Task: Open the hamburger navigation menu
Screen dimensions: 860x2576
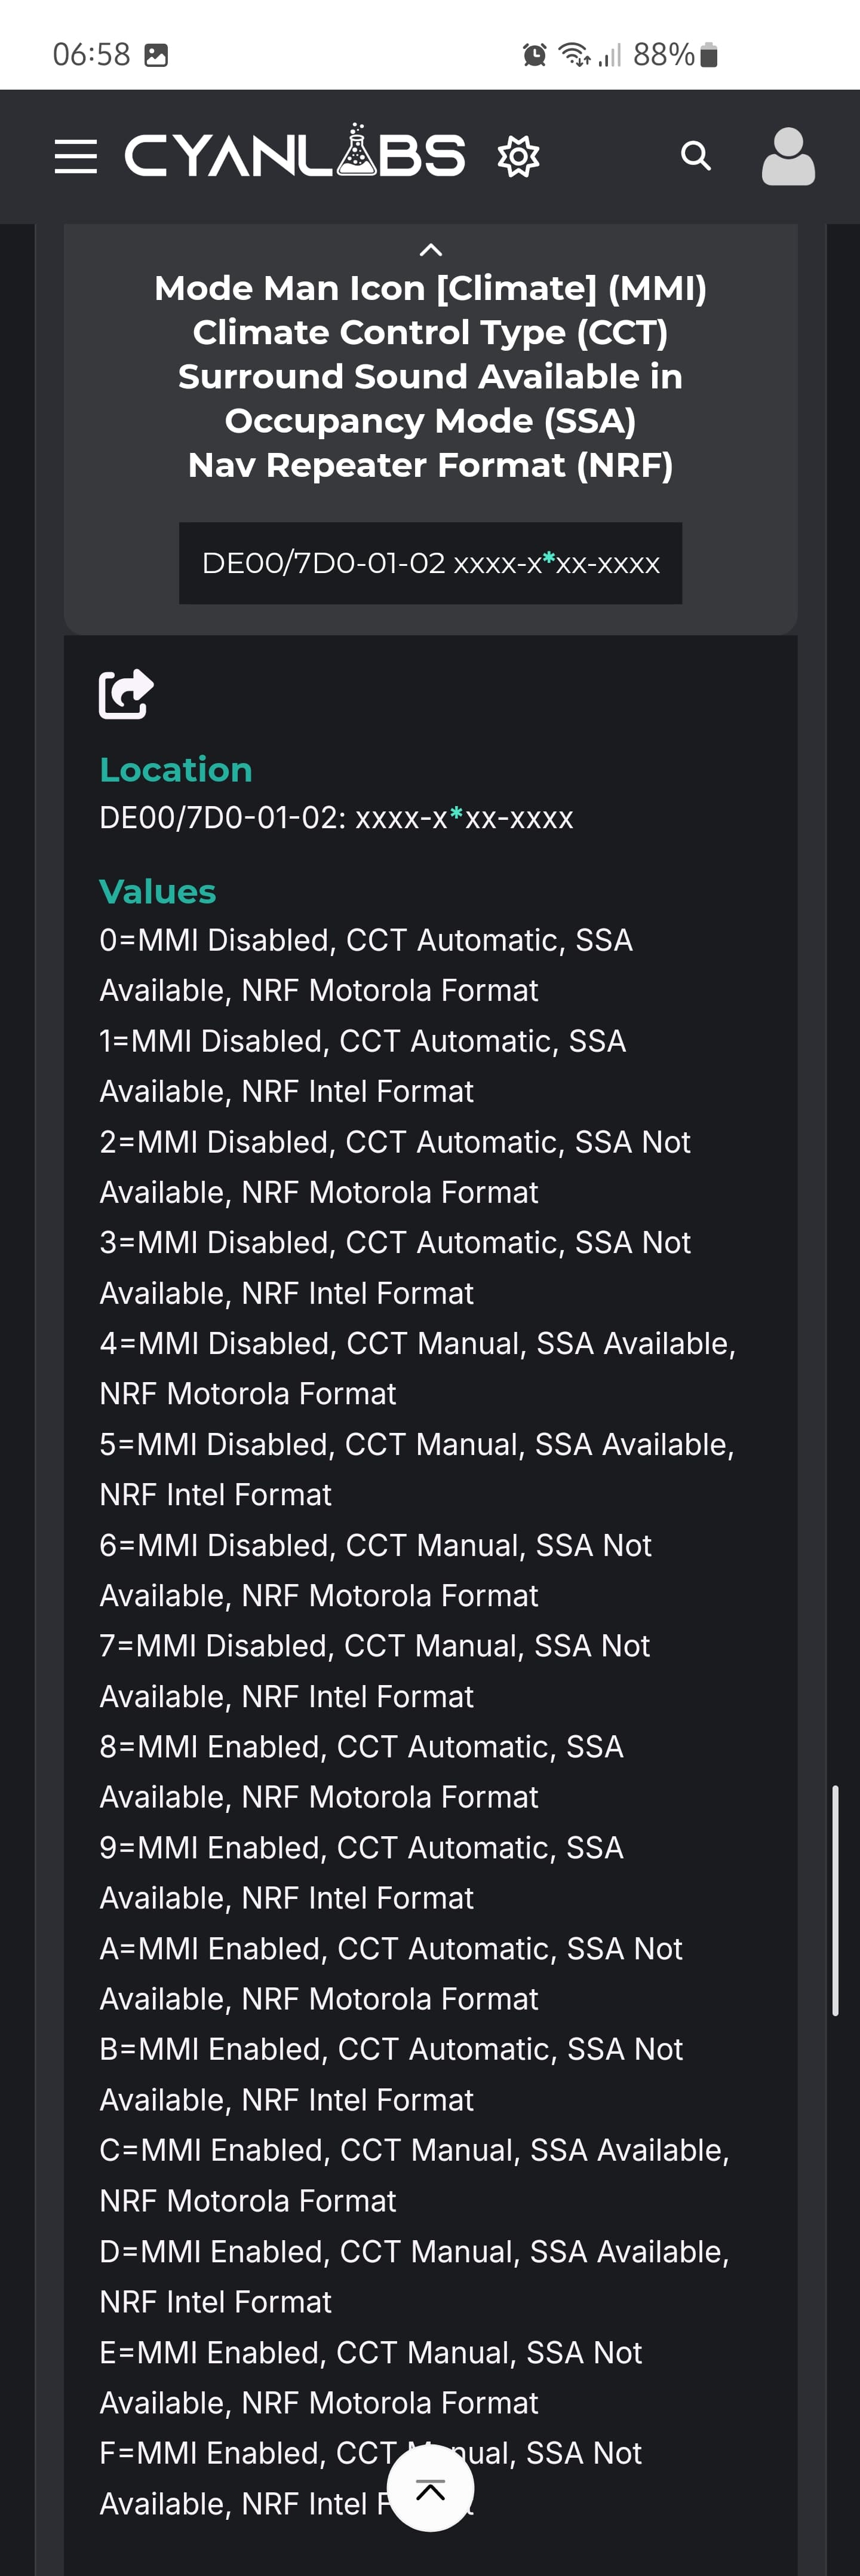Action: pos(76,157)
